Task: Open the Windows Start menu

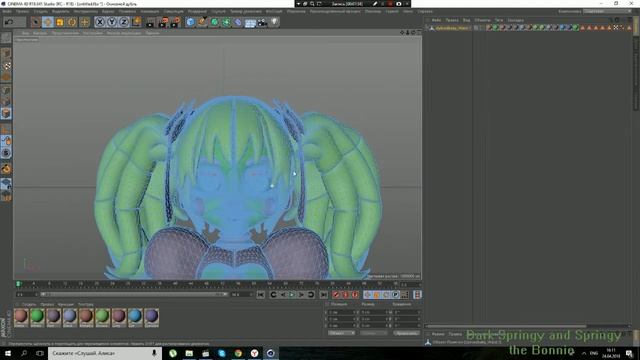Action: point(8,353)
